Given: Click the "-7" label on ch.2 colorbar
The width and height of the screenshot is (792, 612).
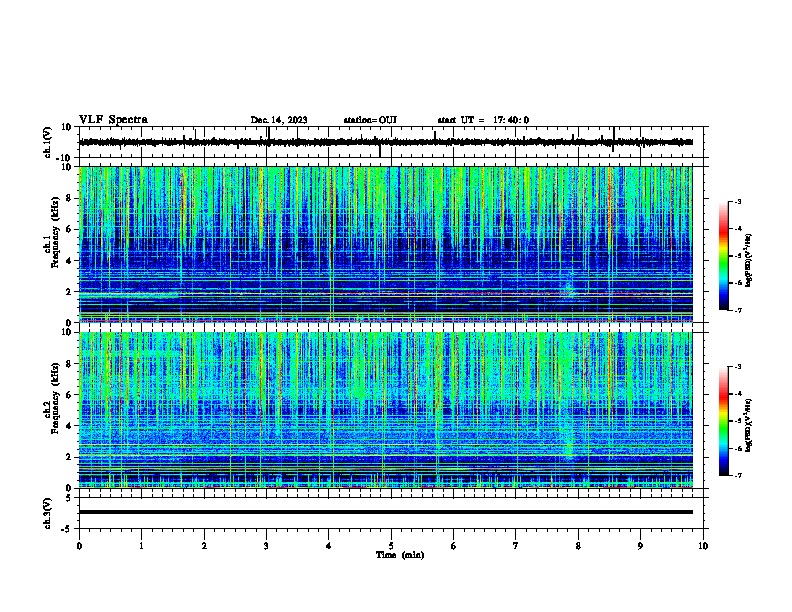Looking at the screenshot, I should 738,476.
